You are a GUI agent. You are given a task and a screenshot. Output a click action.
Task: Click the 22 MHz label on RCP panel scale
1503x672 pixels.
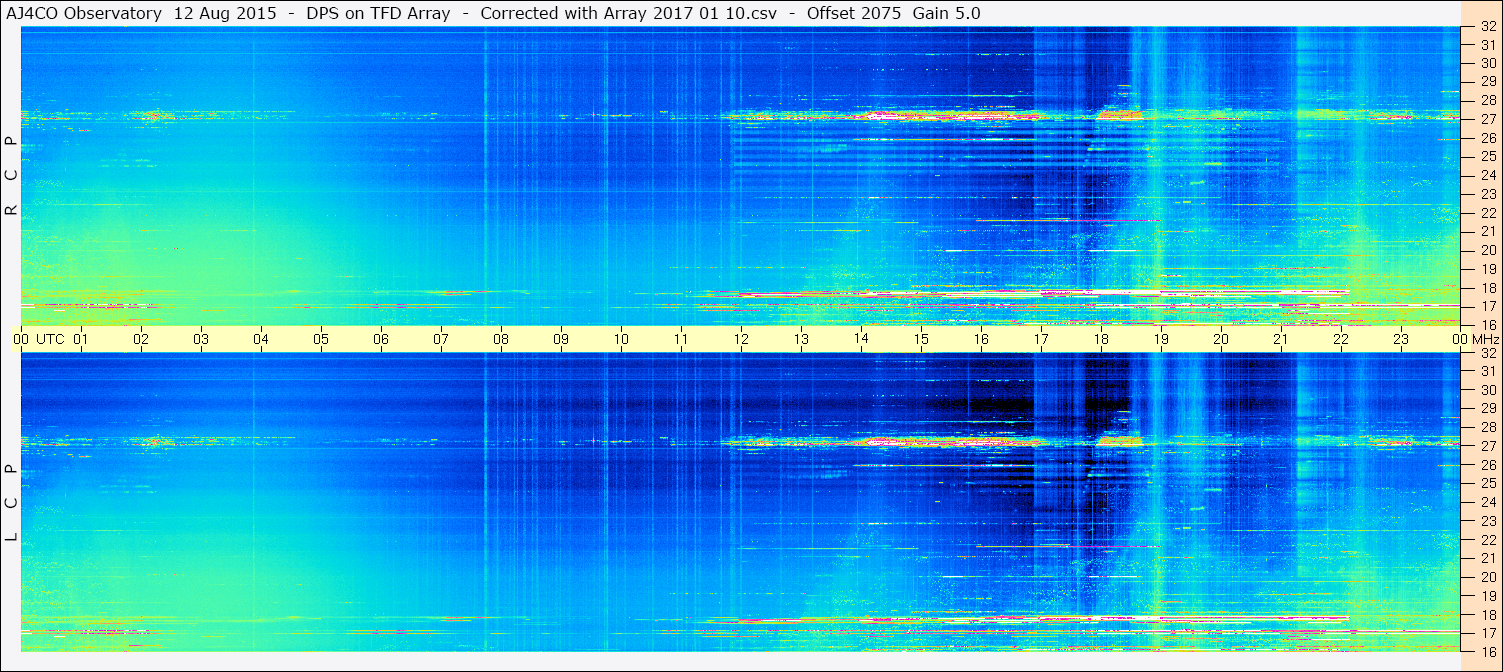tap(1488, 213)
